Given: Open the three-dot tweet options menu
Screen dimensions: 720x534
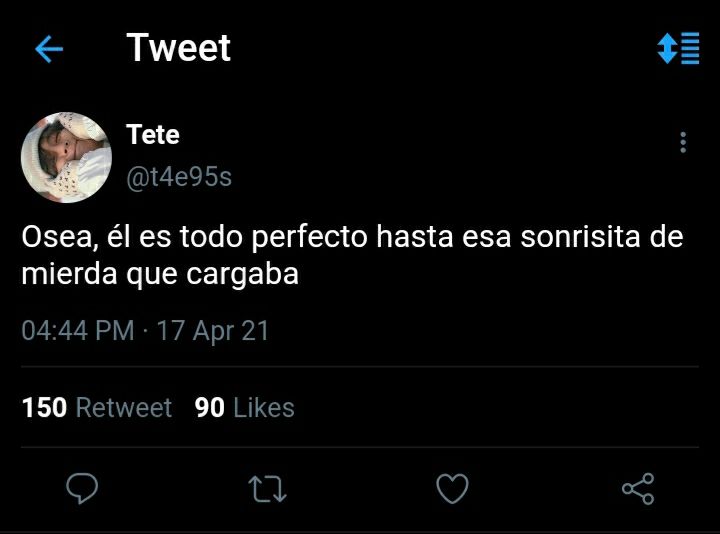Looking at the screenshot, I should point(683,142).
